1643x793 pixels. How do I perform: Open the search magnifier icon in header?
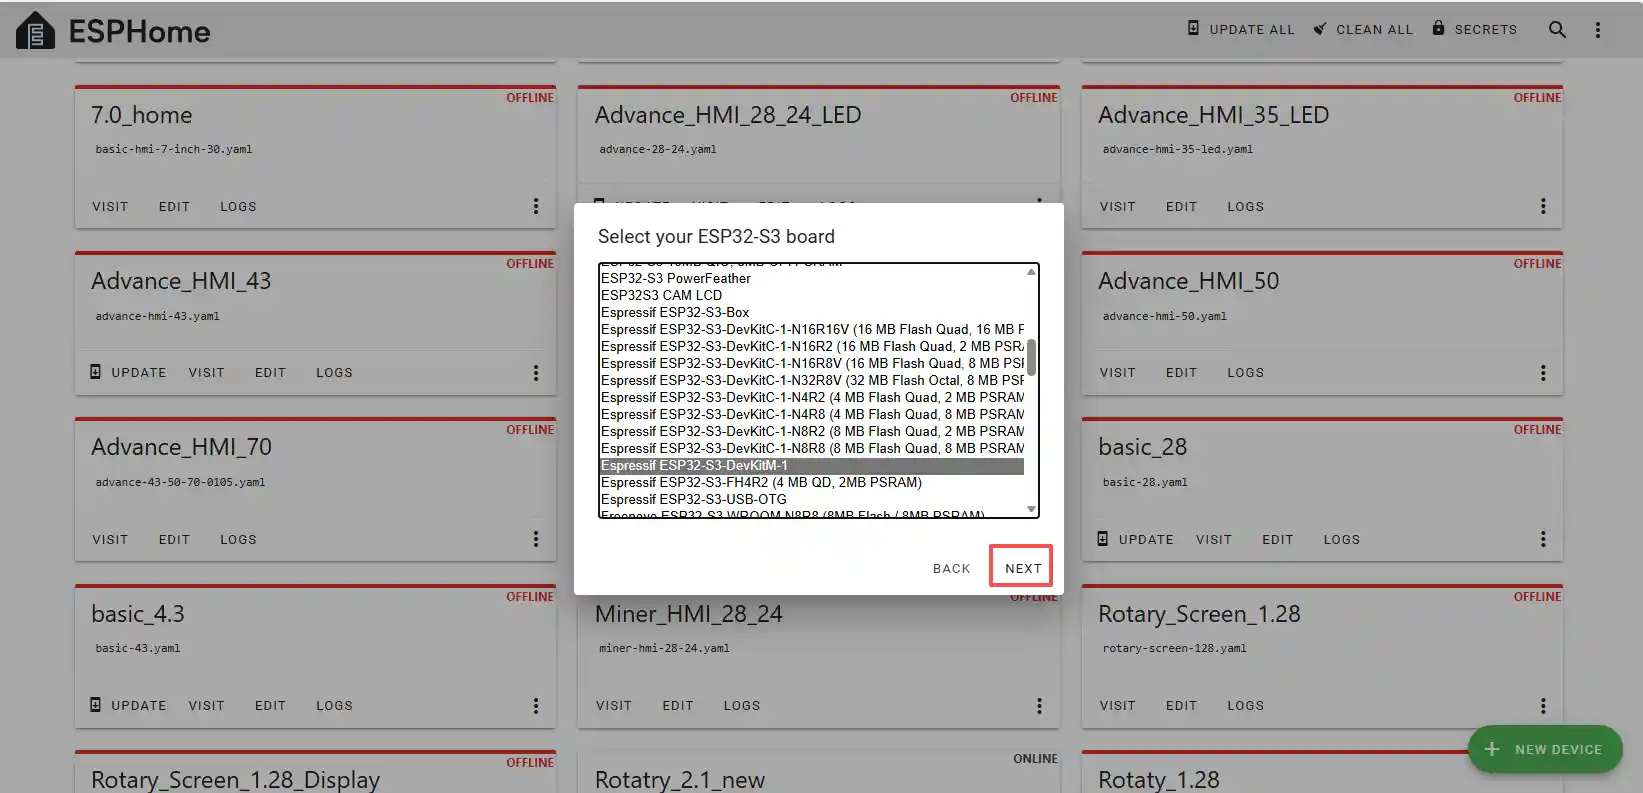[1557, 30]
